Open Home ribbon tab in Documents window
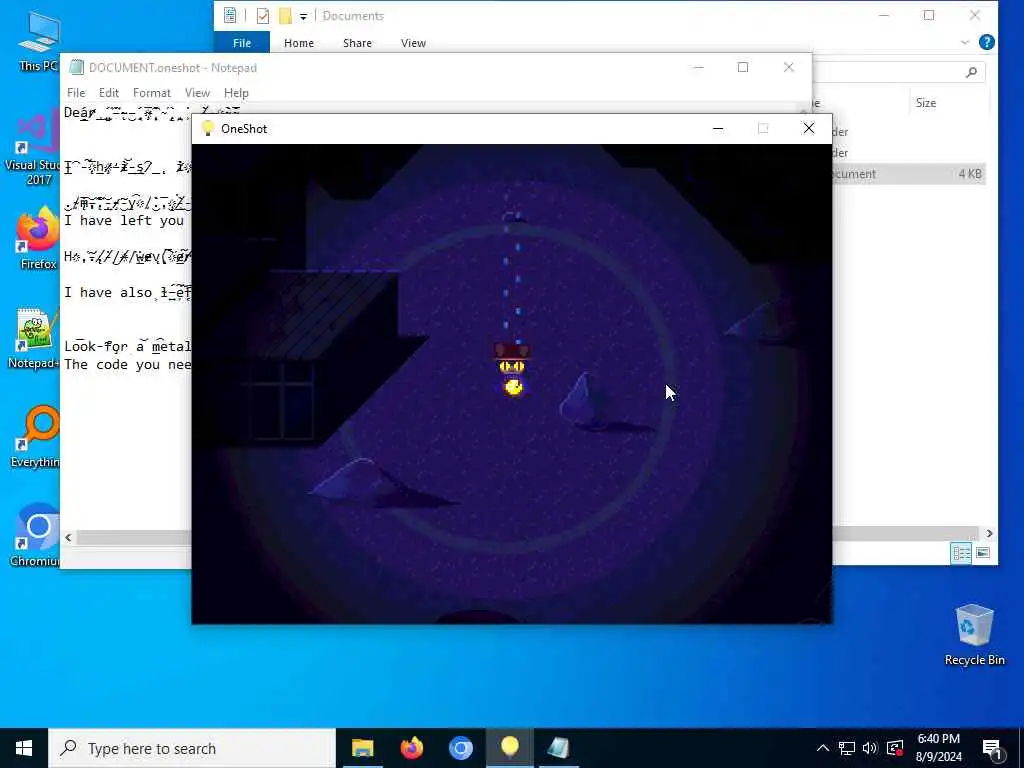The height and width of the screenshot is (768, 1024). click(299, 43)
